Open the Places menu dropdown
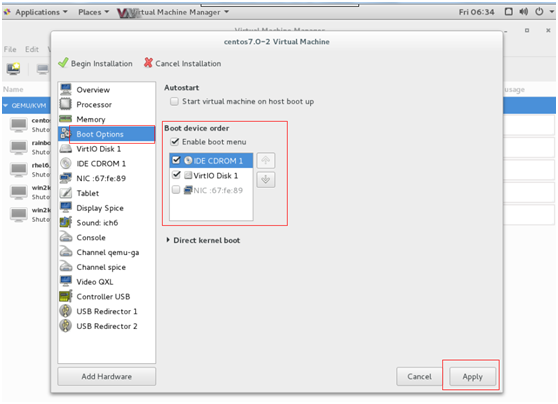 coord(93,12)
